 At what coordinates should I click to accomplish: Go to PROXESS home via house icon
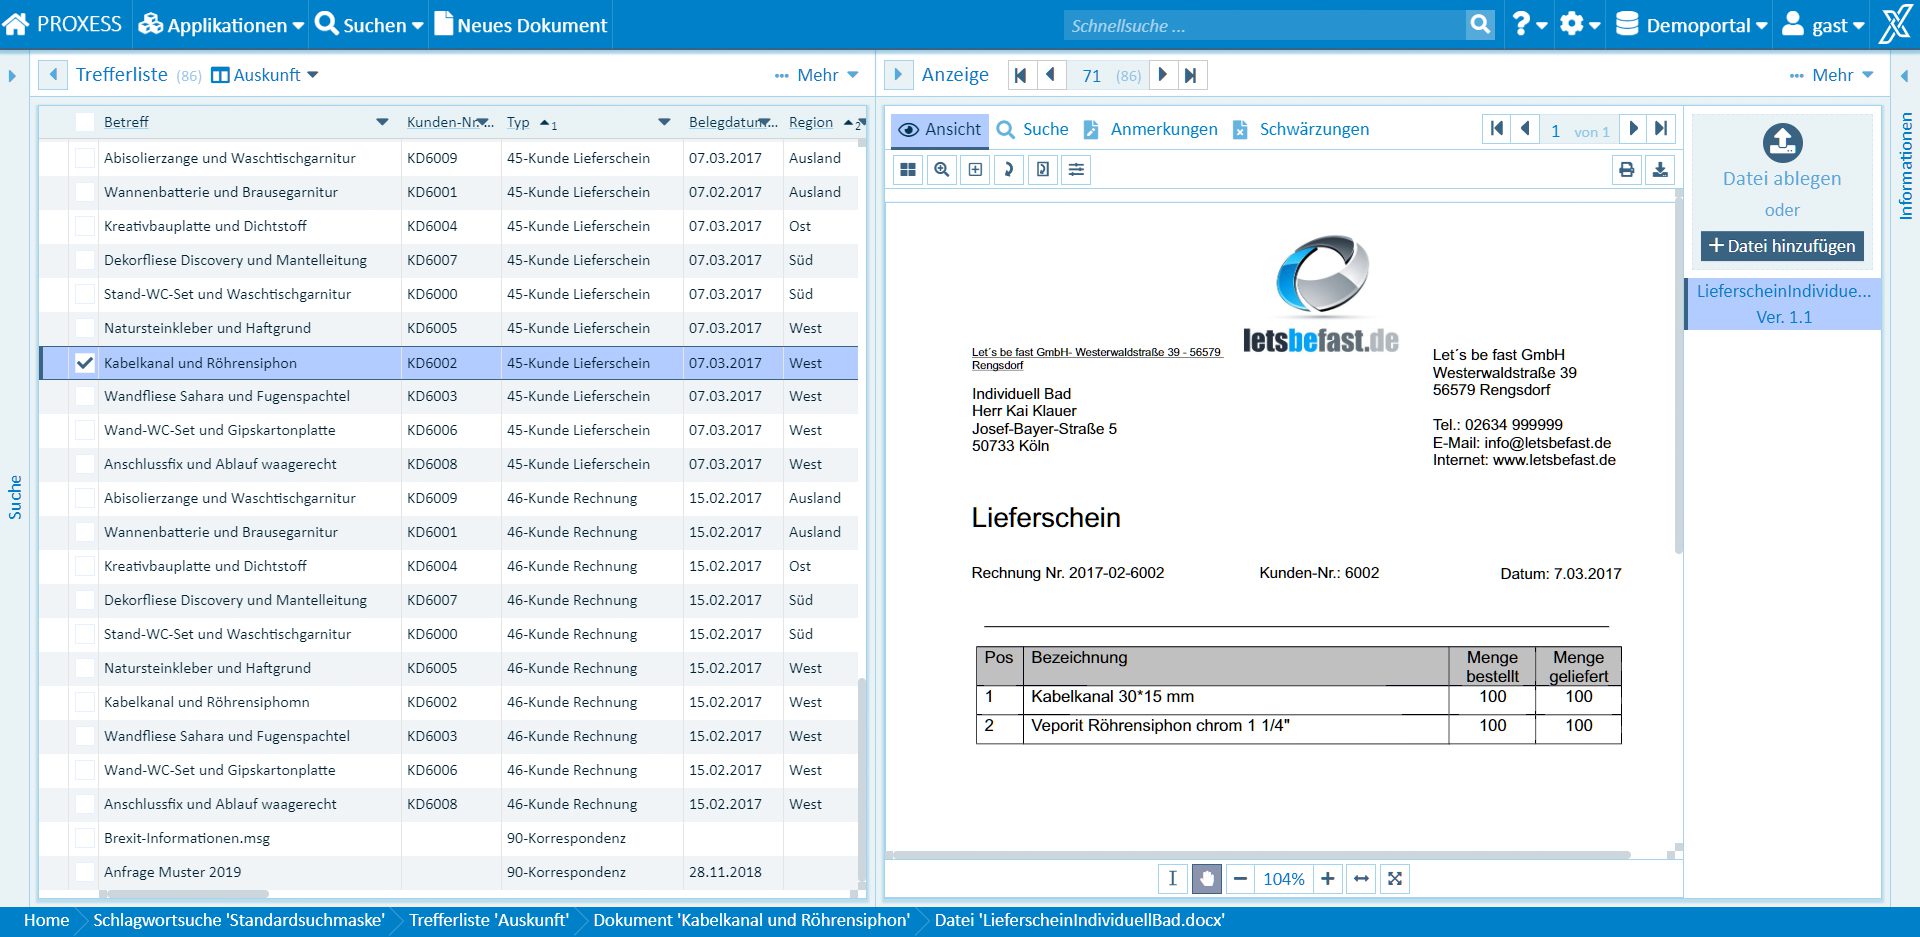(16, 24)
